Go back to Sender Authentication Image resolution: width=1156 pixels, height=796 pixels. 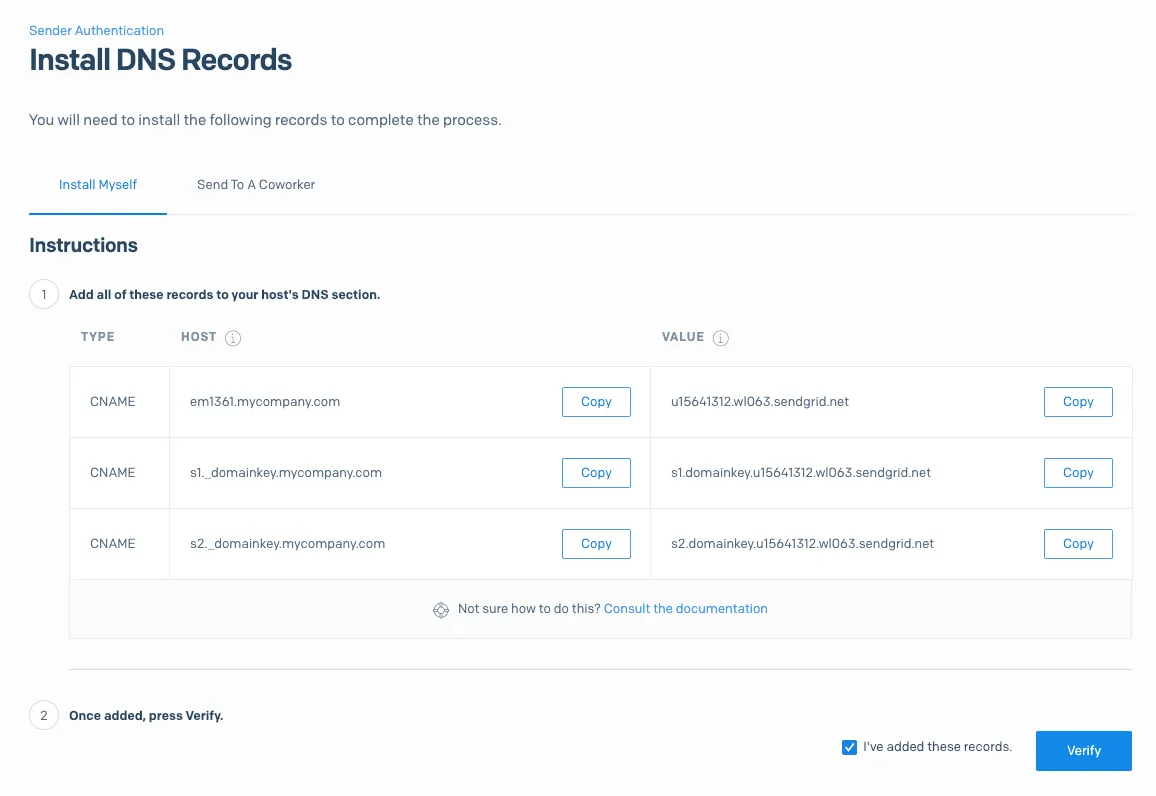[x=97, y=31]
